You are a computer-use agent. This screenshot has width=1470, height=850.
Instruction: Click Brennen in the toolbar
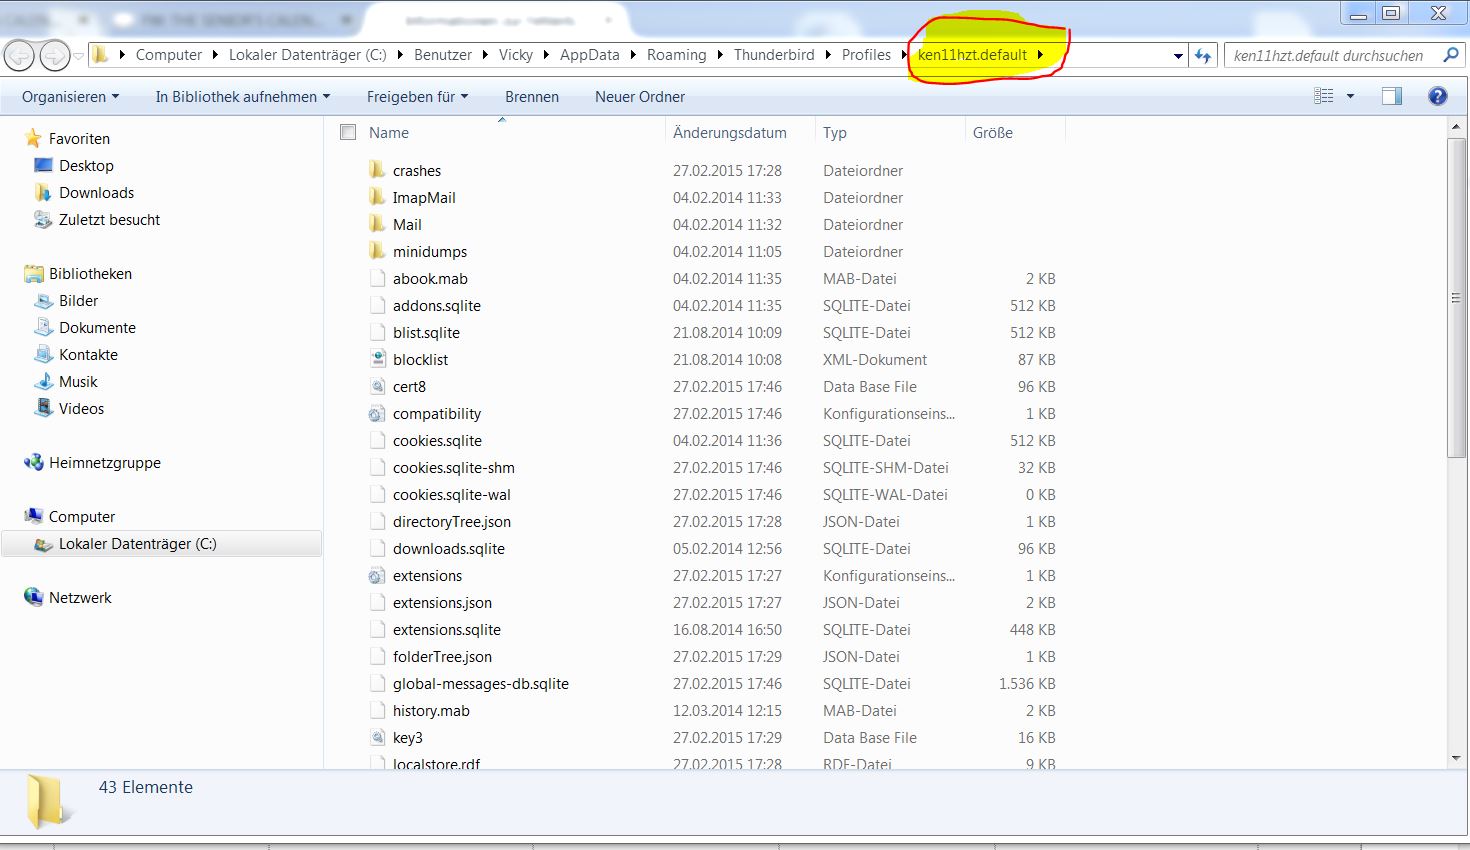[x=531, y=97]
